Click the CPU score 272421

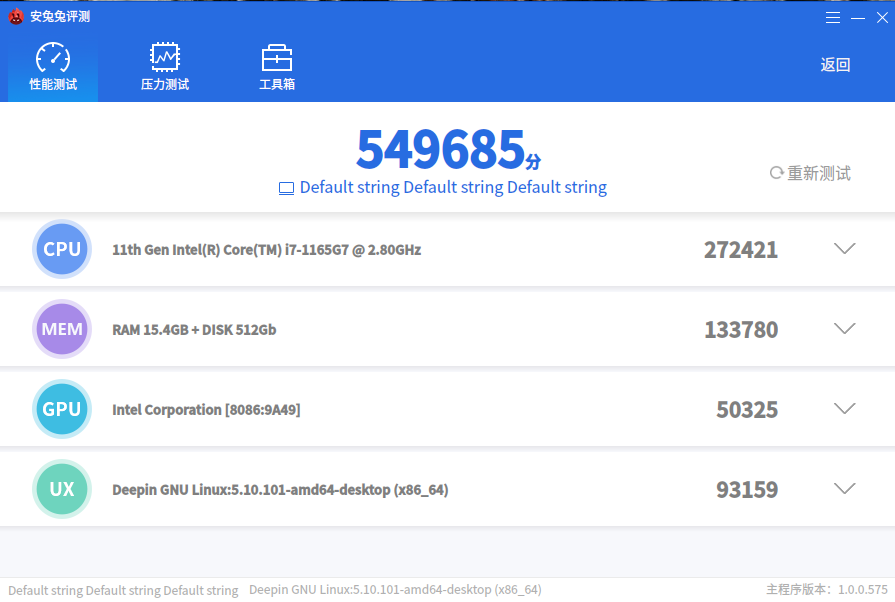[x=741, y=250]
